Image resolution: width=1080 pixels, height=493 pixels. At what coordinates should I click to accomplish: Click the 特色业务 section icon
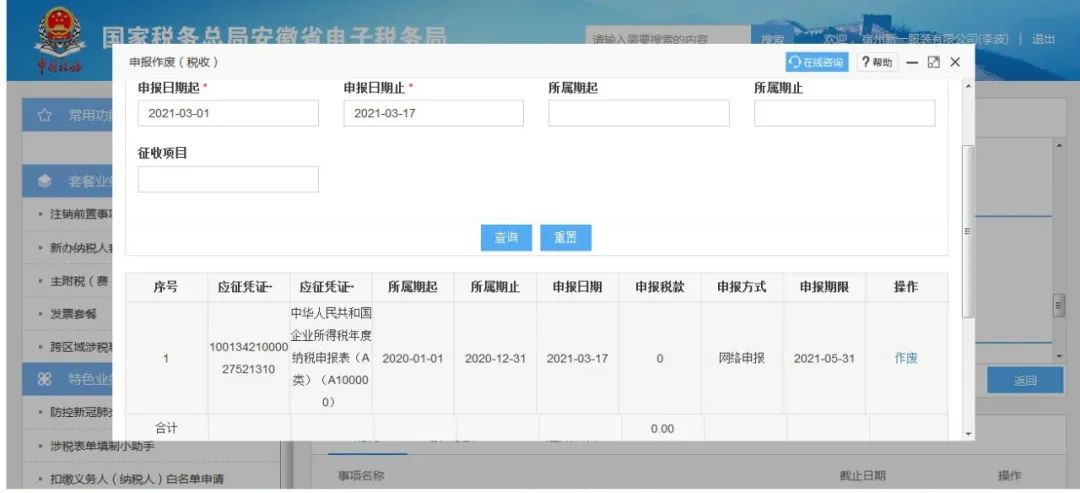pyautogui.click(x=45, y=379)
